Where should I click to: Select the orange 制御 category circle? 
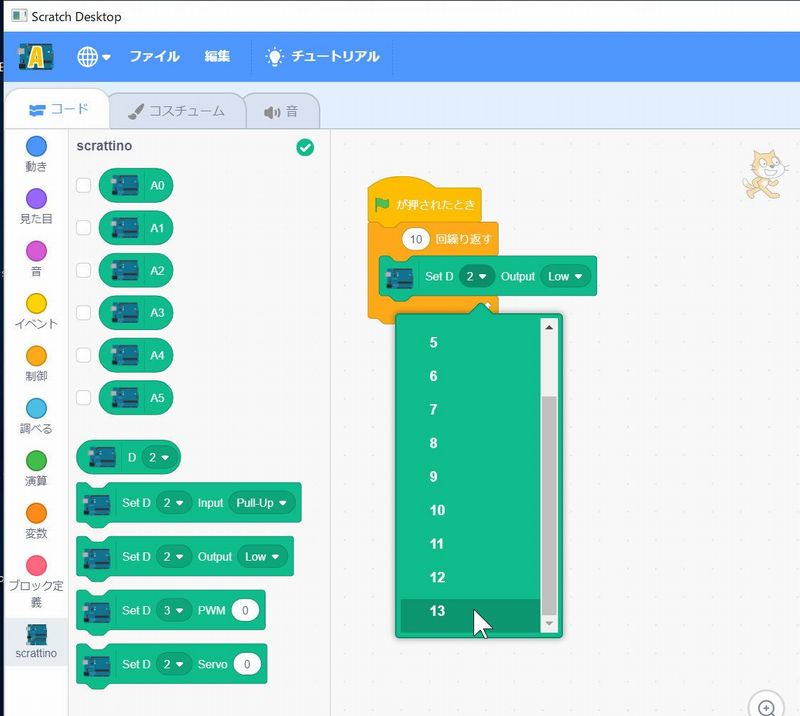coord(36,356)
